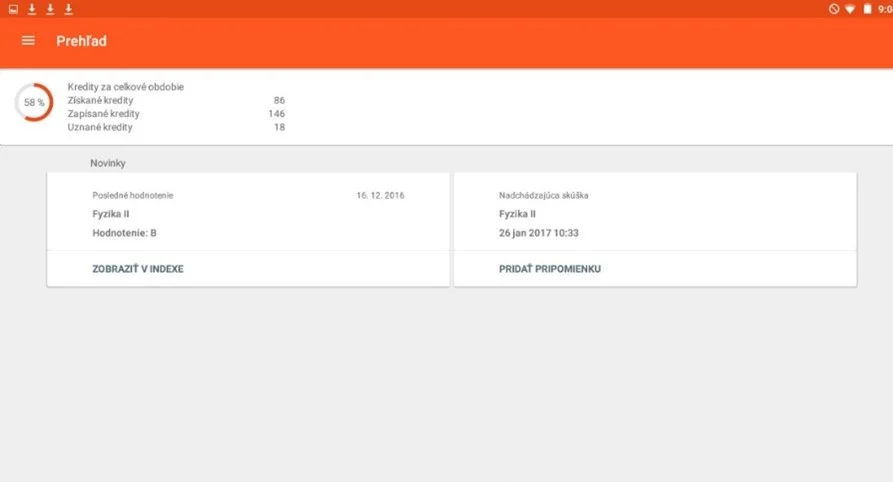This screenshot has width=893, height=482.
Task: Tap the rightmost download notification icon
Action: coord(69,9)
